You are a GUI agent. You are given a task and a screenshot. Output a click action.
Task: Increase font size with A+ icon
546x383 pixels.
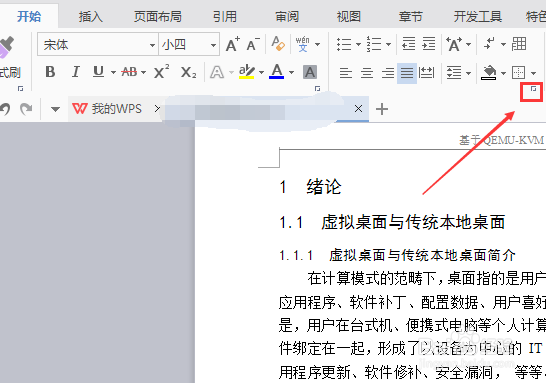tap(233, 44)
